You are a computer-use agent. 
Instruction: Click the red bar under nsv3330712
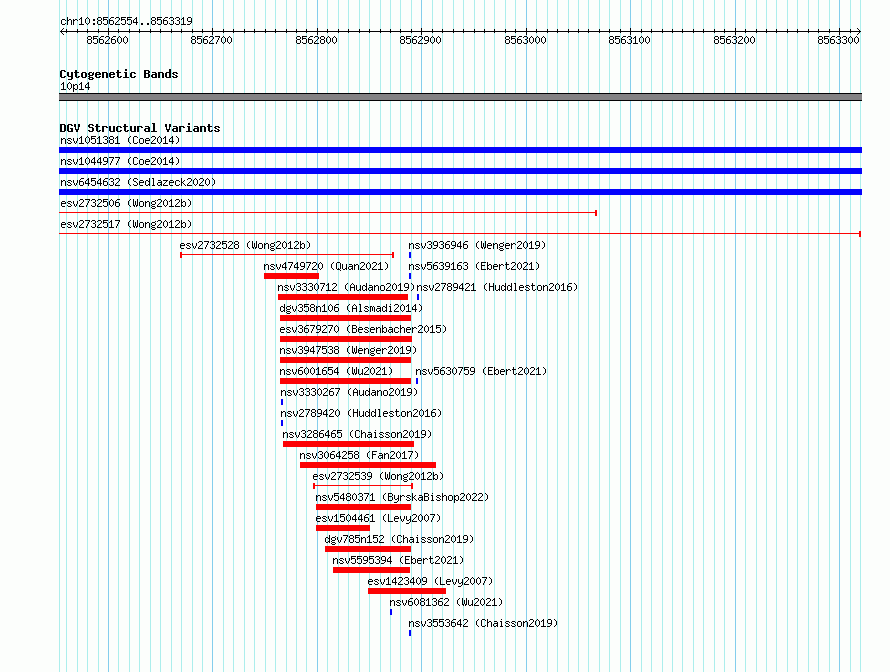pos(343,297)
